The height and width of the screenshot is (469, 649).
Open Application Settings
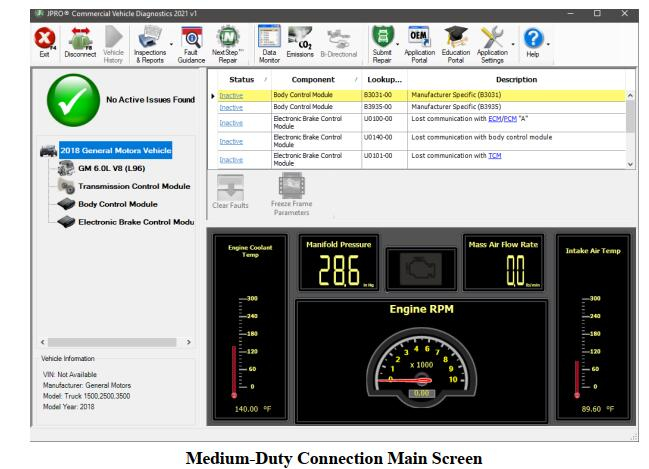coord(492,44)
